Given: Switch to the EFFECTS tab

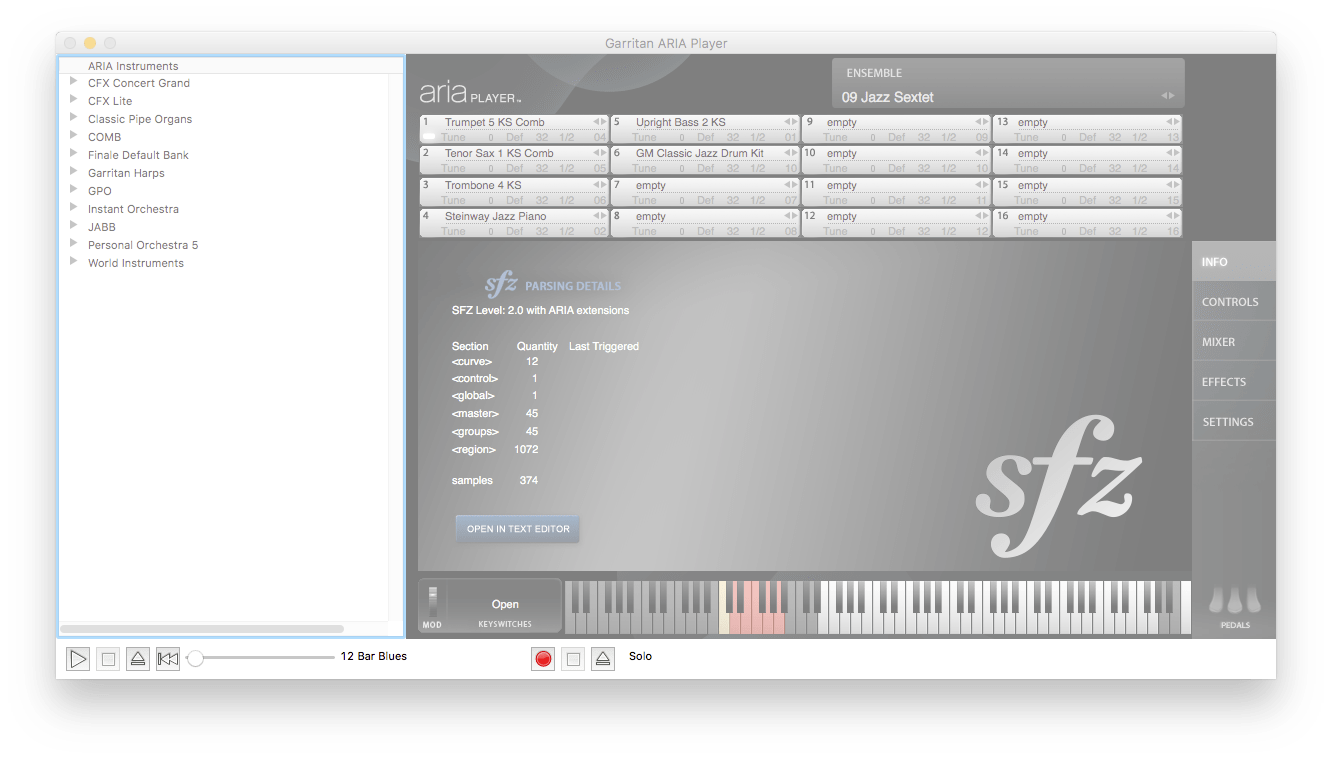Looking at the screenshot, I should pyautogui.click(x=1234, y=381).
